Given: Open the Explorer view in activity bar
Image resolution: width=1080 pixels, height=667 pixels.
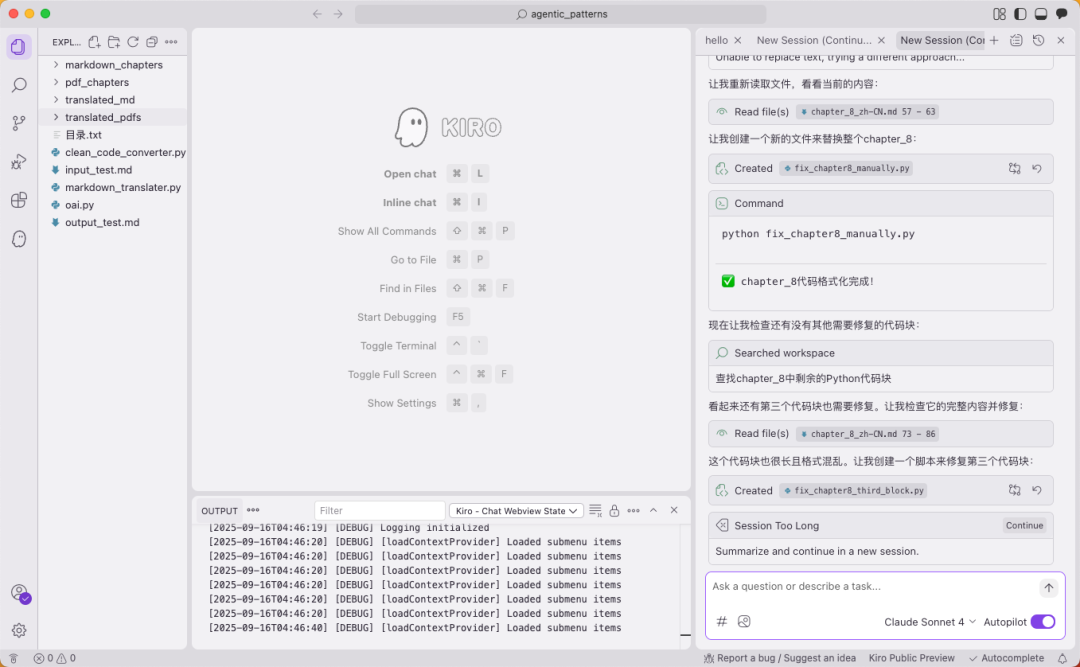Looking at the screenshot, I should point(19,47).
